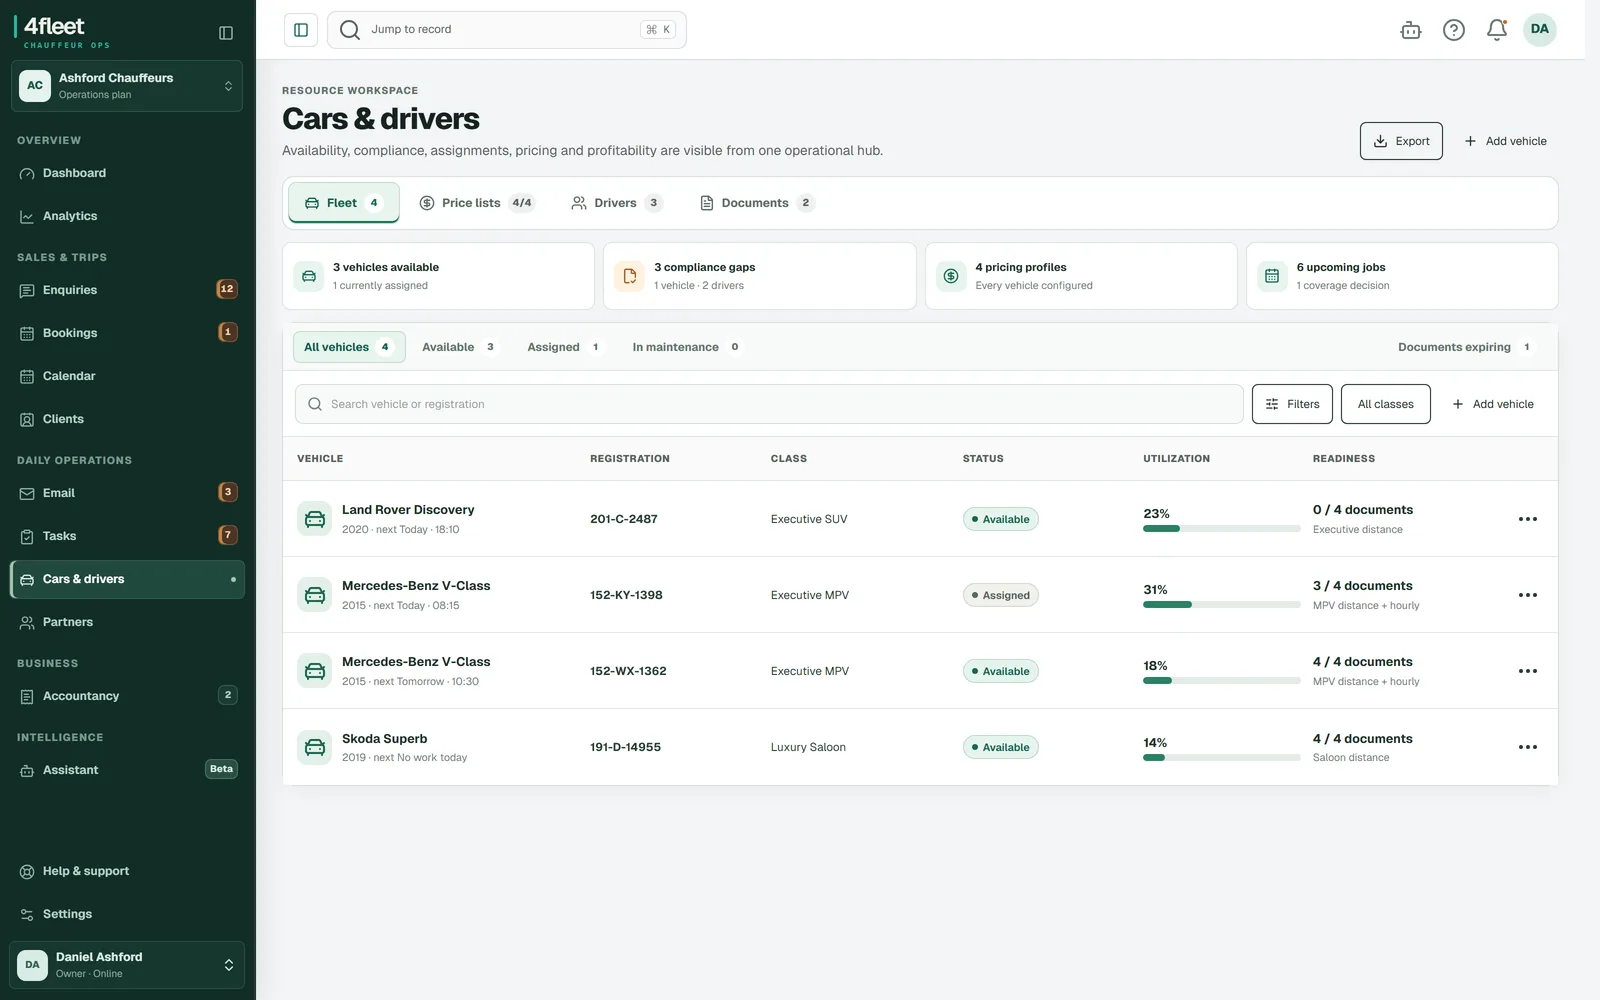Viewport: 1600px width, 1000px height.
Task: Click Add vehicle in the page header
Action: (1506, 141)
